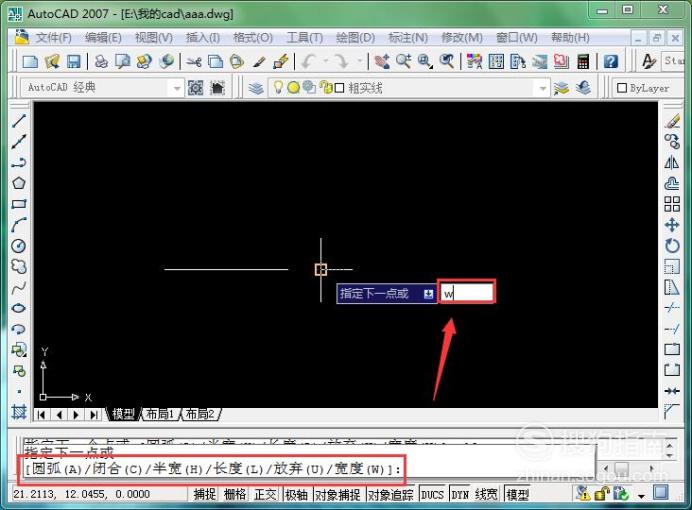Open the 标注(N) menu
The width and height of the screenshot is (692, 510).
[x=408, y=38]
